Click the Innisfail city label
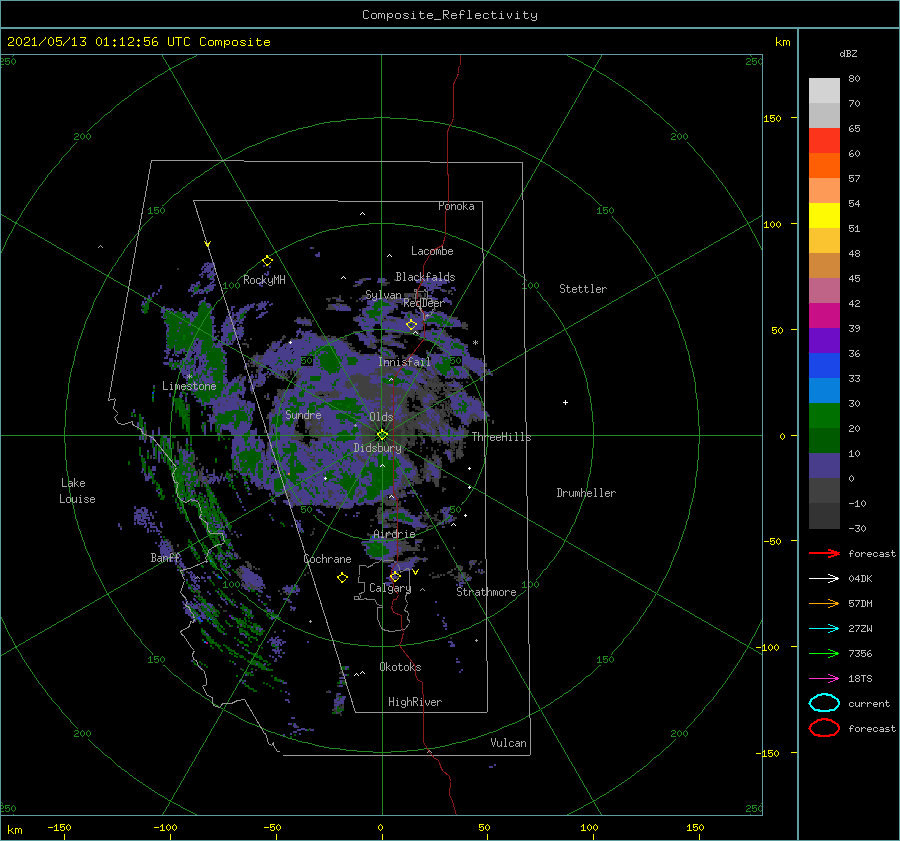The image size is (900, 841). (x=405, y=362)
